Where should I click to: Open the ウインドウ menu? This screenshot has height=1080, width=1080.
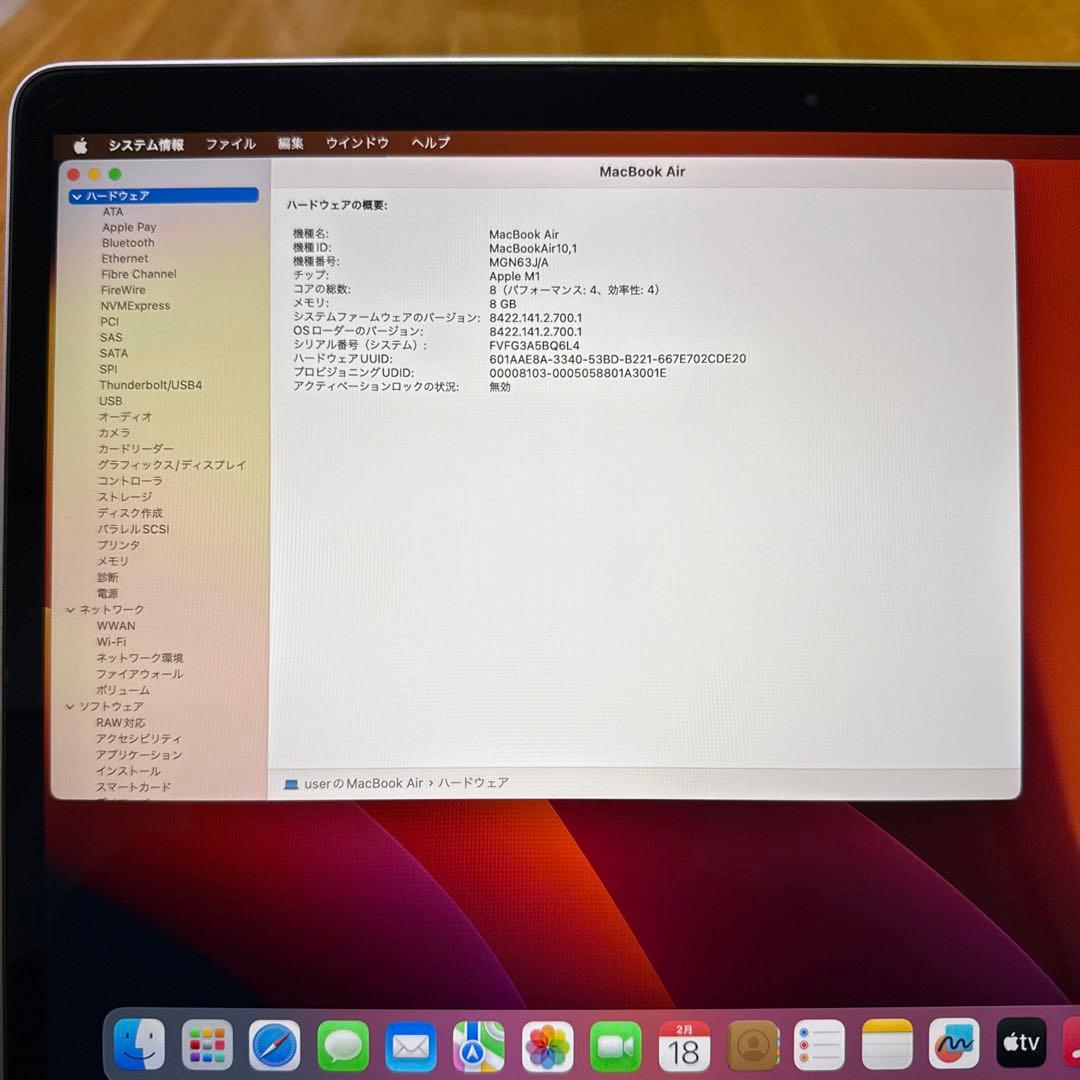coord(357,143)
